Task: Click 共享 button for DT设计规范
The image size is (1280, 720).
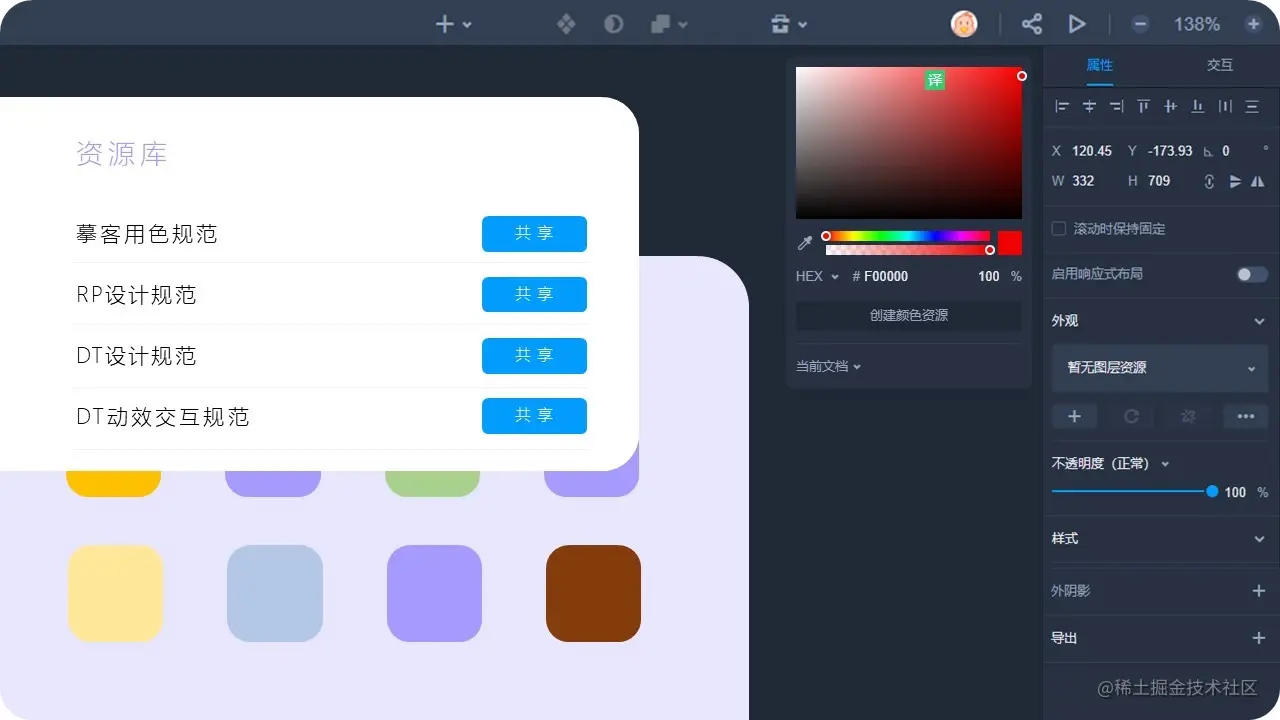Action: [534, 356]
